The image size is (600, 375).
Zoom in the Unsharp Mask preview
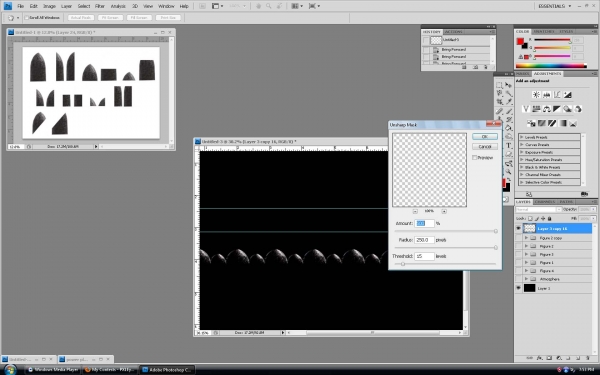click(444, 211)
